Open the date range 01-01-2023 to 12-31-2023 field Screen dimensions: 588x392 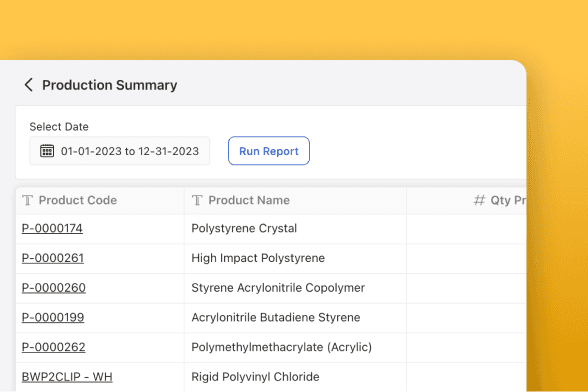click(x=120, y=151)
